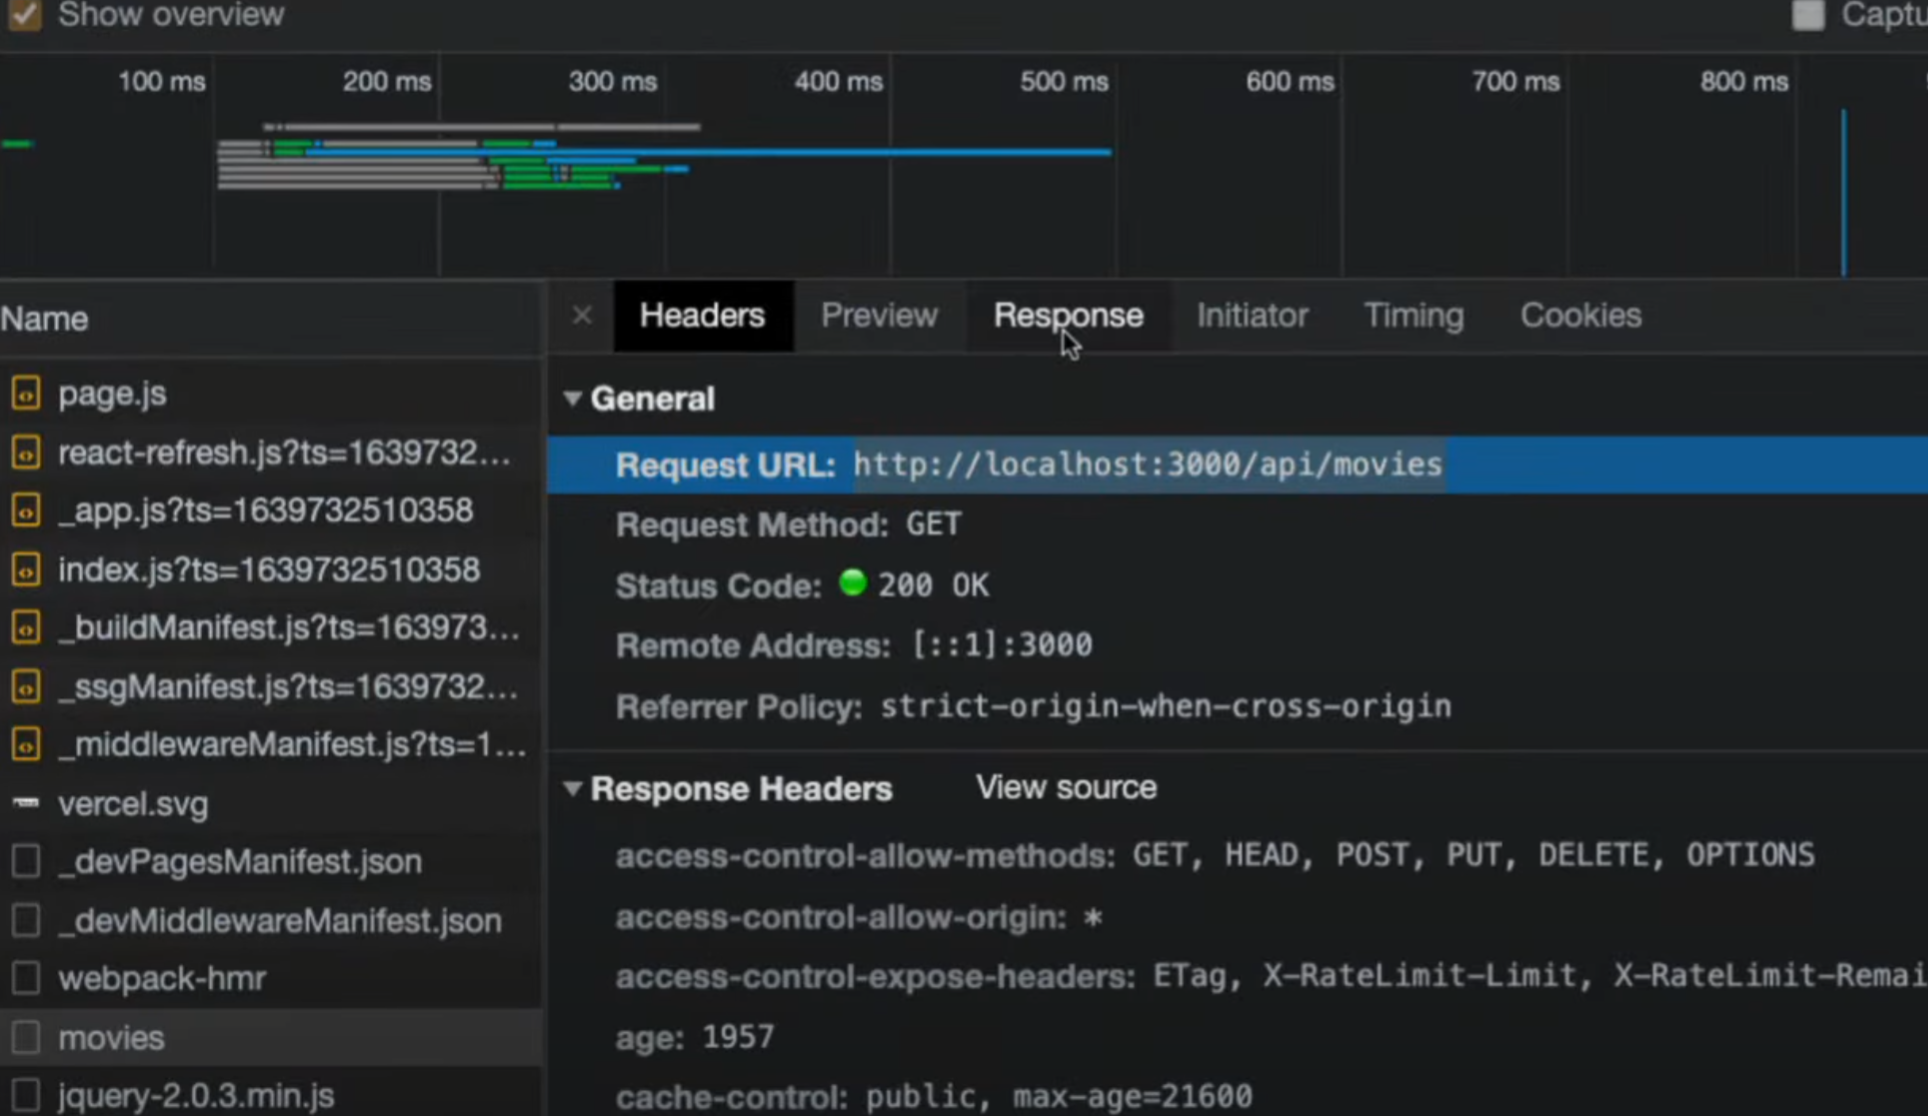Open the Timing tab
The height and width of the screenshot is (1116, 1928).
1413,316
